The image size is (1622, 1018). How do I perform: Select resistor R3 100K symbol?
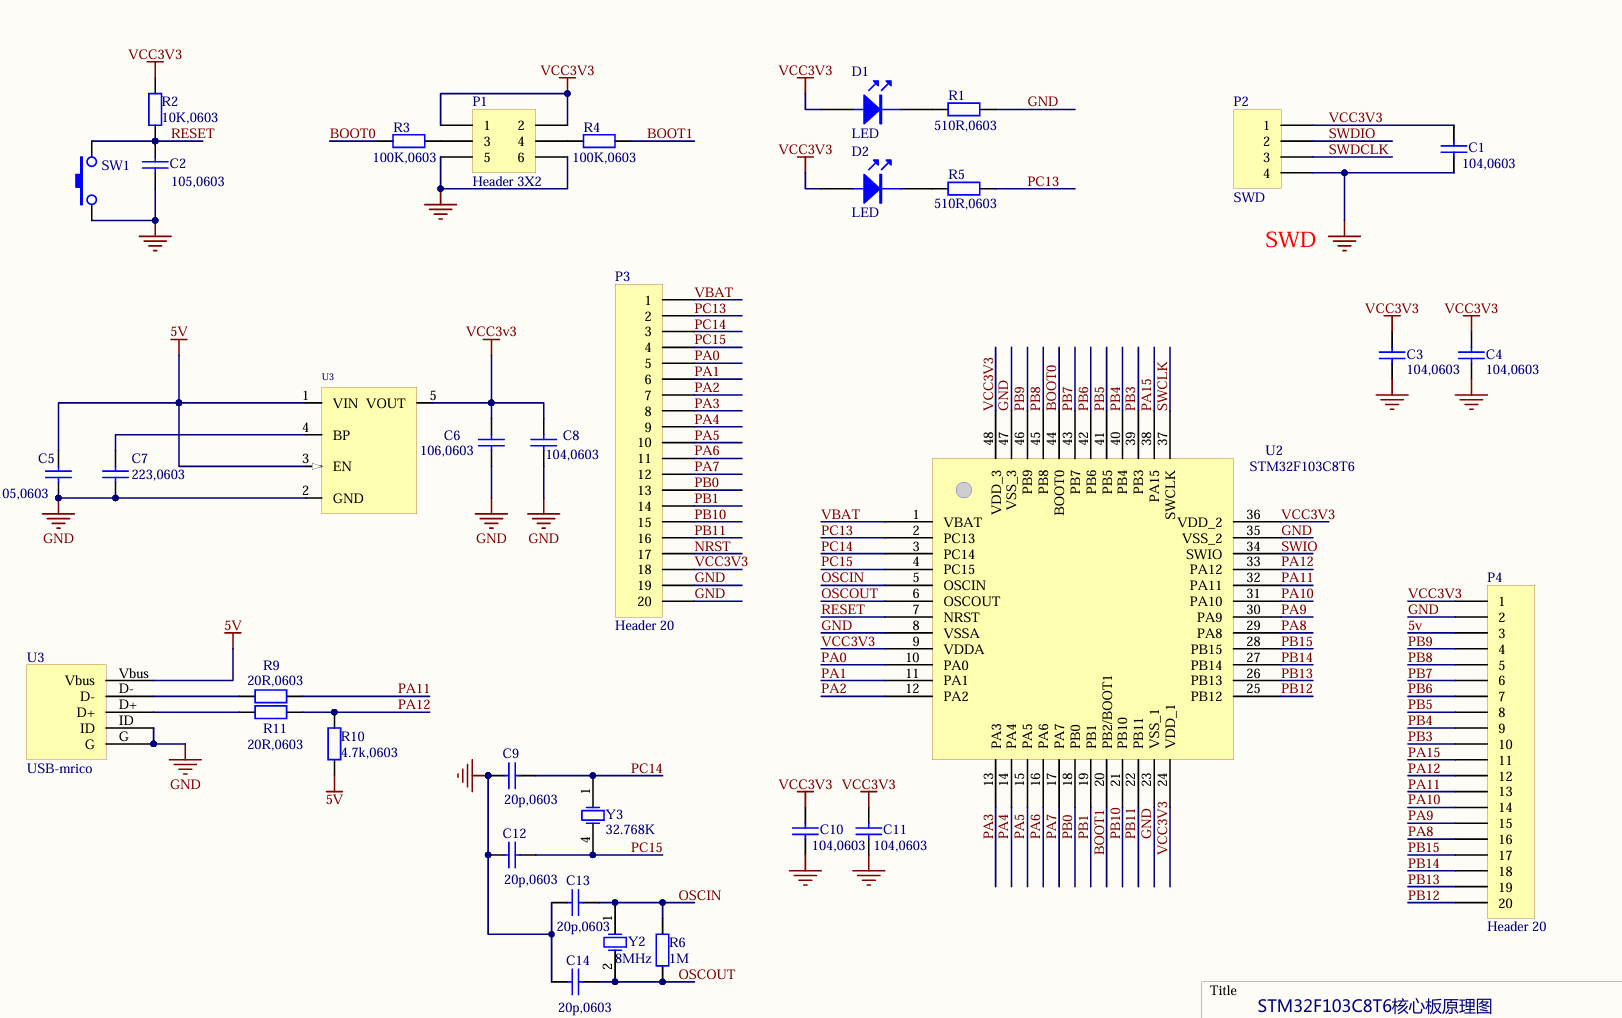pos(409,141)
